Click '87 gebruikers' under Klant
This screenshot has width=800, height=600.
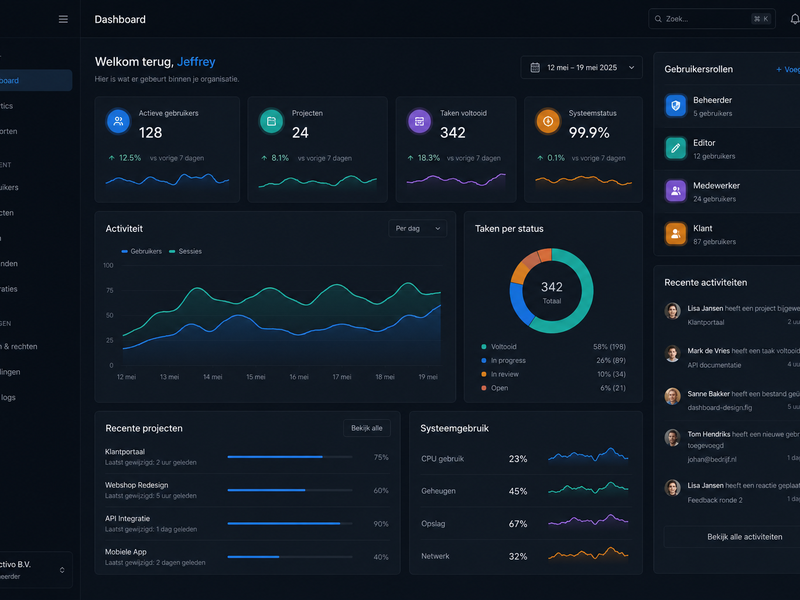[714, 242]
